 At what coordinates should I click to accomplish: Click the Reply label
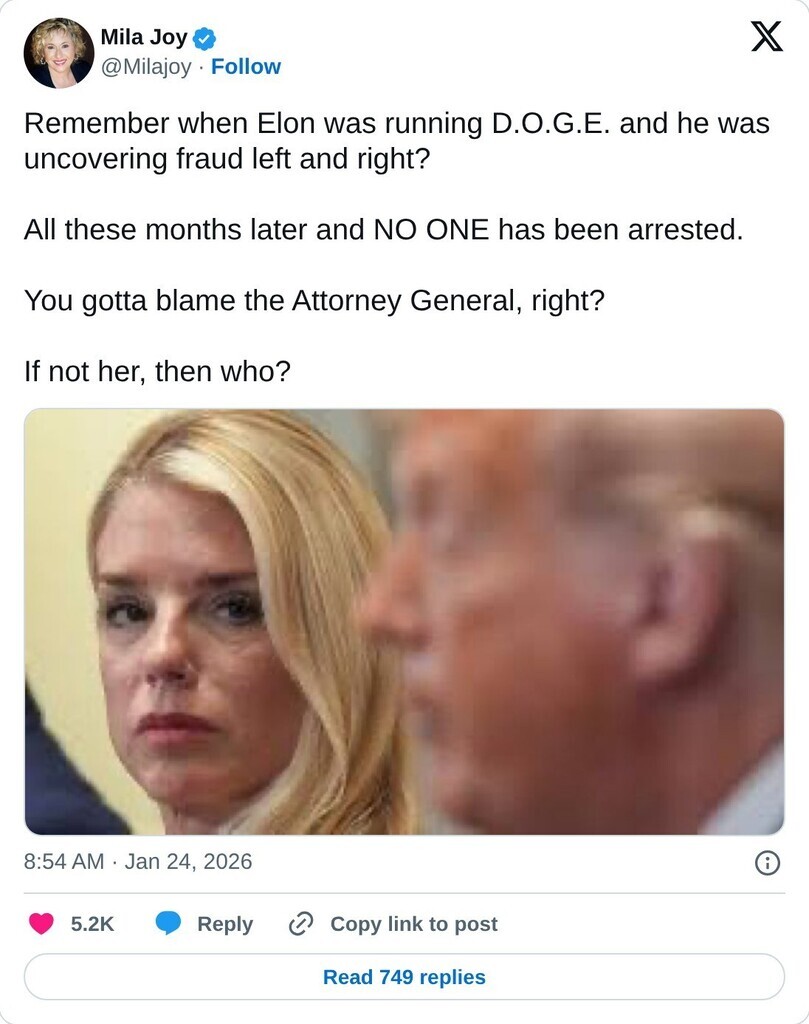click(225, 924)
